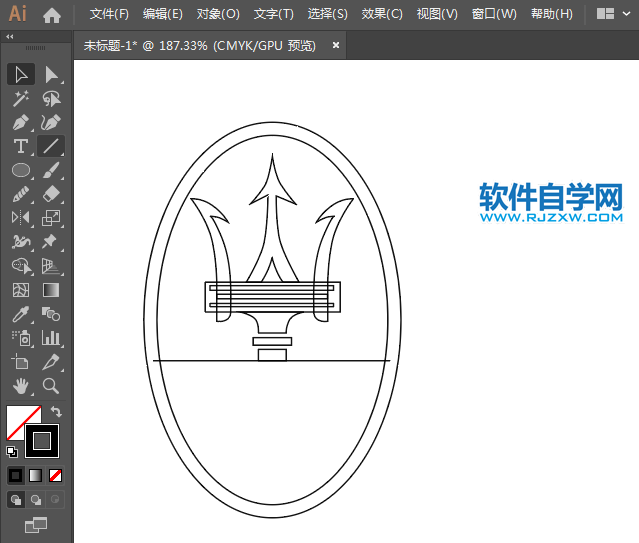Reset to default fill and stroke
This screenshot has height=543, width=639.
coord(12,451)
